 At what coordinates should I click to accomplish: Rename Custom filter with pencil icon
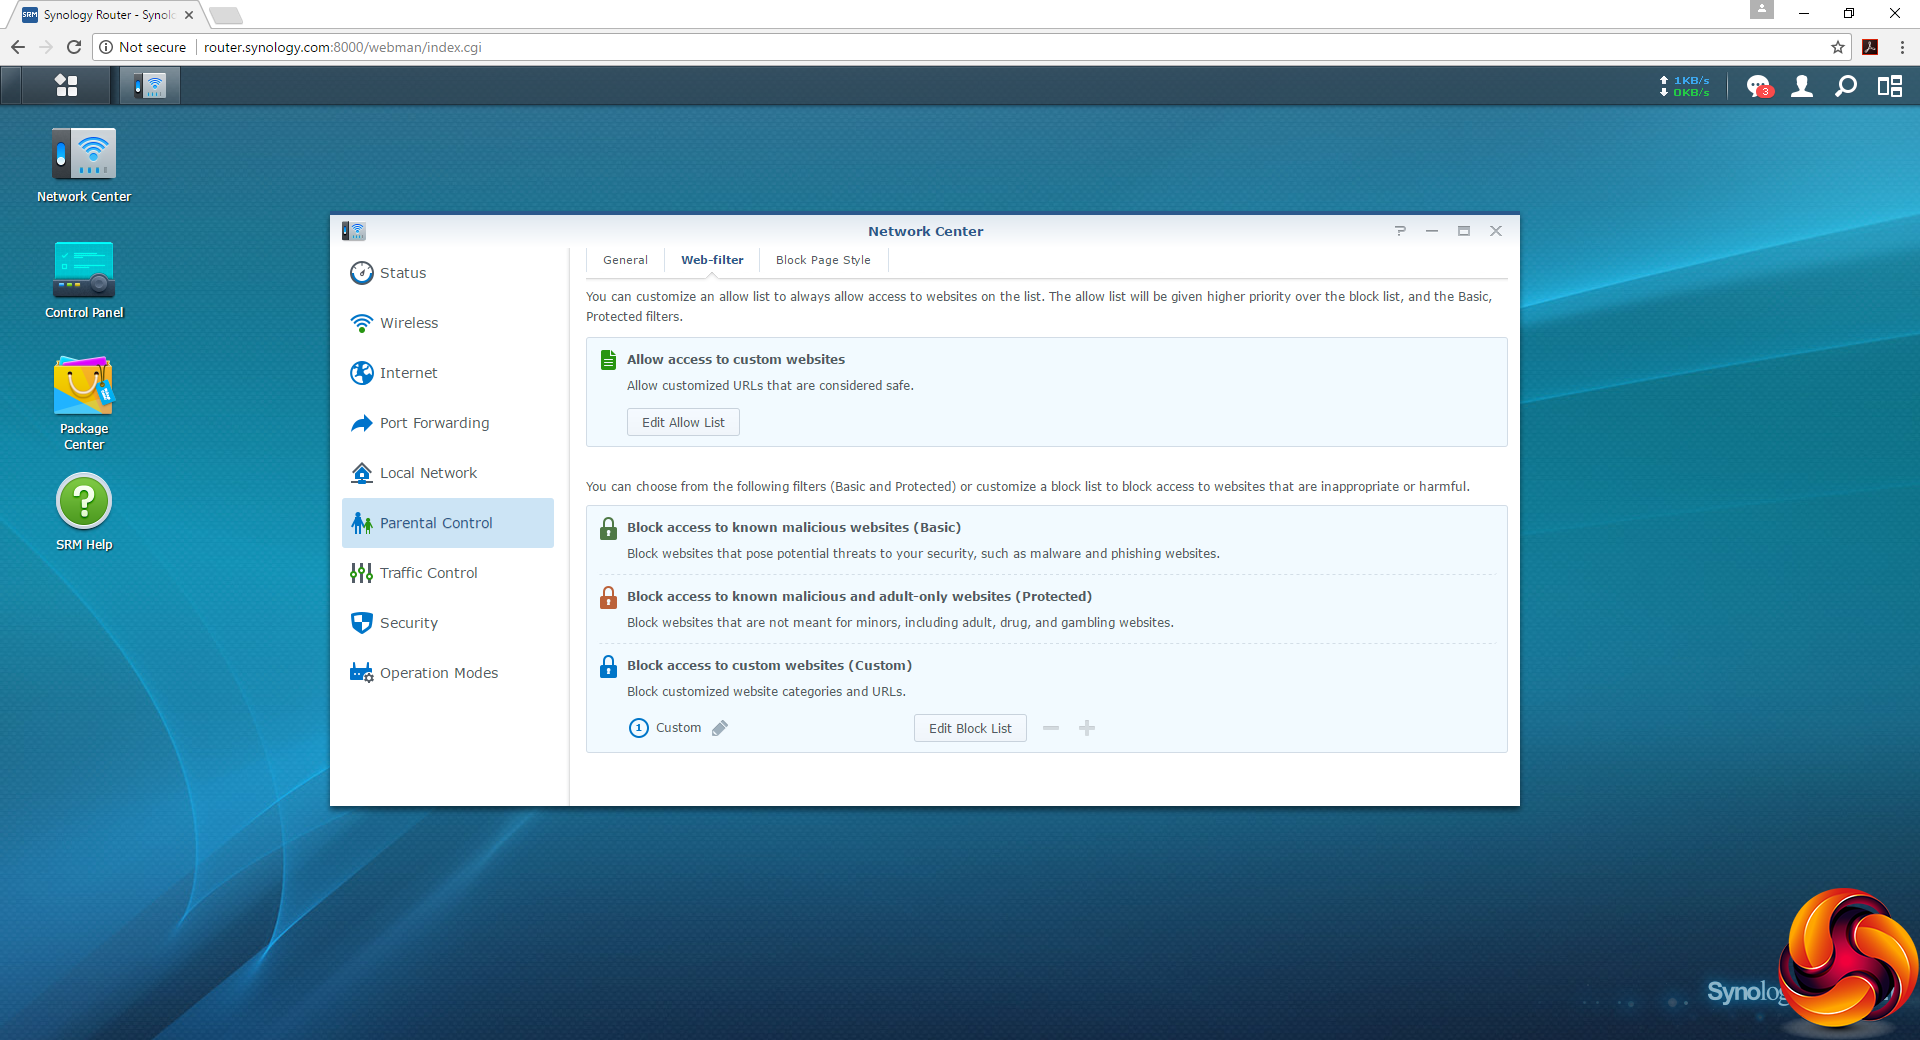(x=720, y=728)
